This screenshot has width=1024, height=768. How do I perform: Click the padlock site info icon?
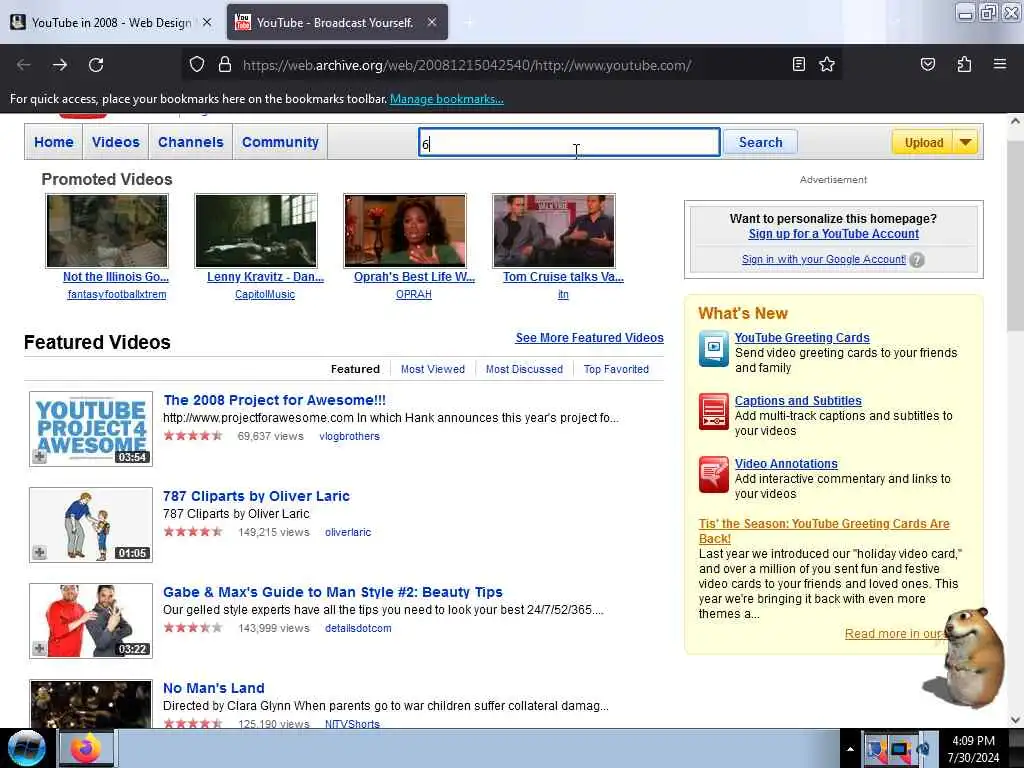tap(225, 64)
